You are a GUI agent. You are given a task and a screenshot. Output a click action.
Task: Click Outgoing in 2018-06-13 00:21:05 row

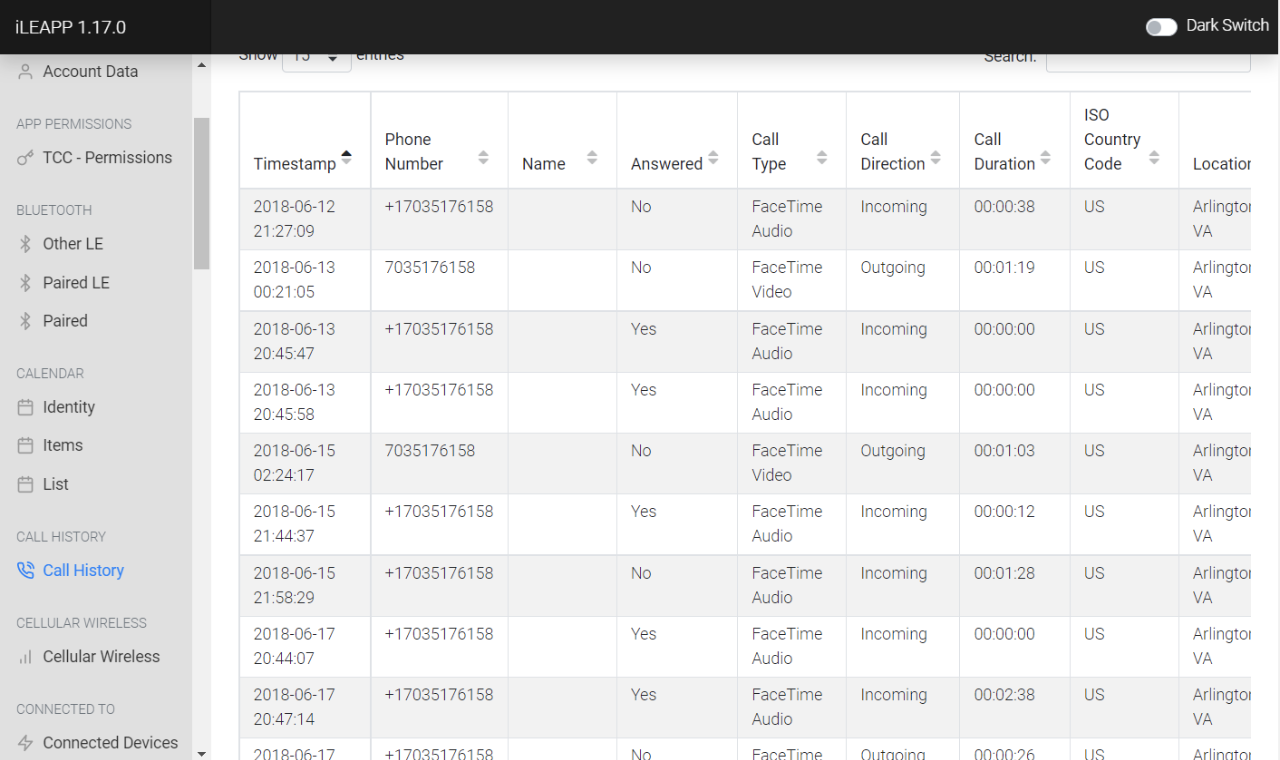point(893,268)
